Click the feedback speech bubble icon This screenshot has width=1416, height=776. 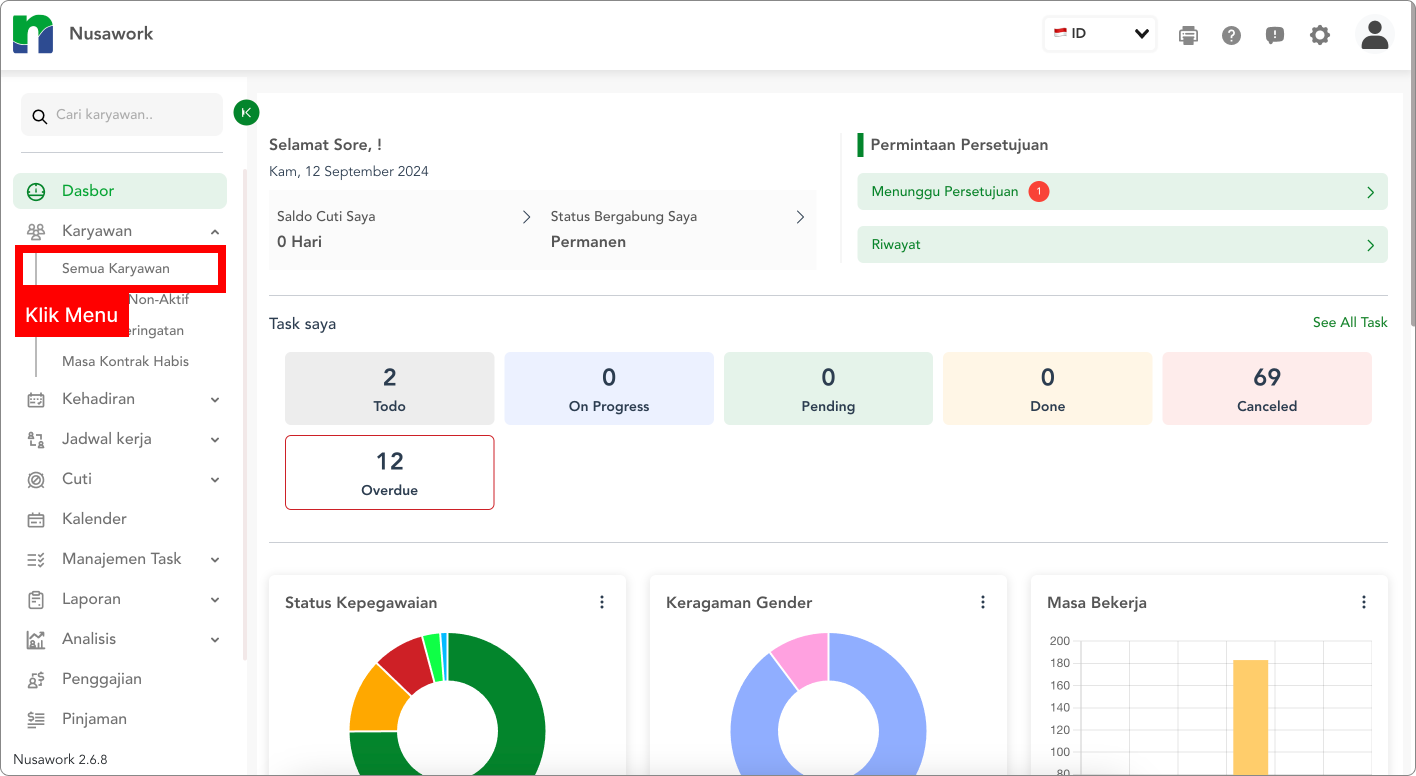pyautogui.click(x=1275, y=35)
